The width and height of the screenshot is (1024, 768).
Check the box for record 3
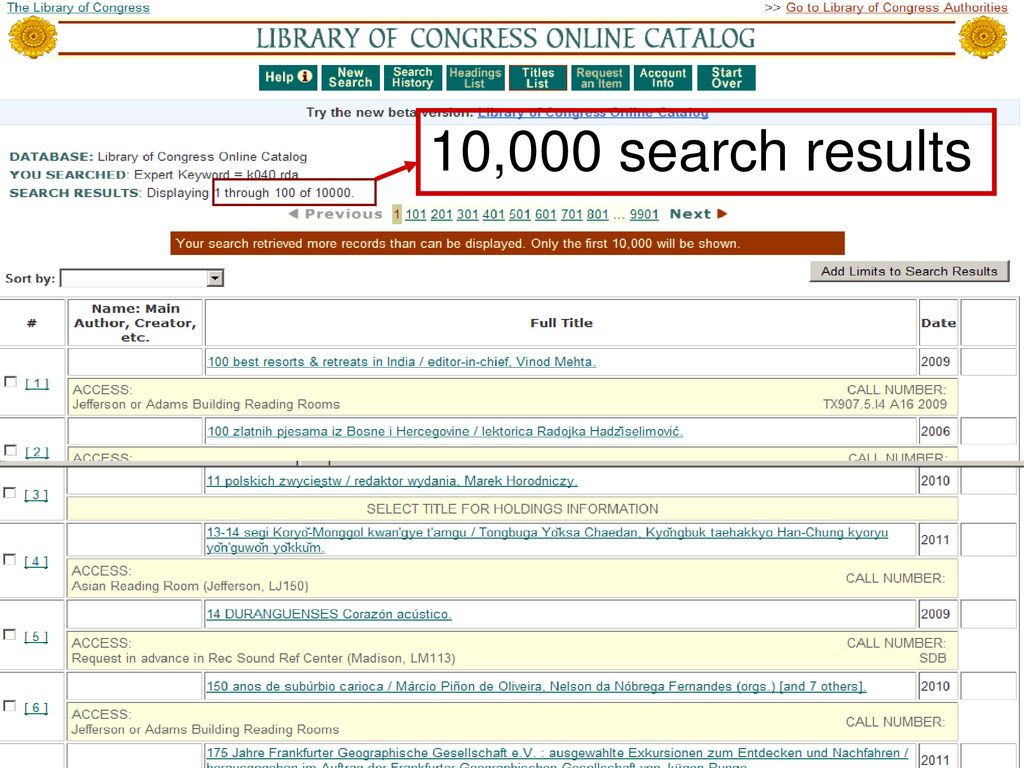point(10,493)
